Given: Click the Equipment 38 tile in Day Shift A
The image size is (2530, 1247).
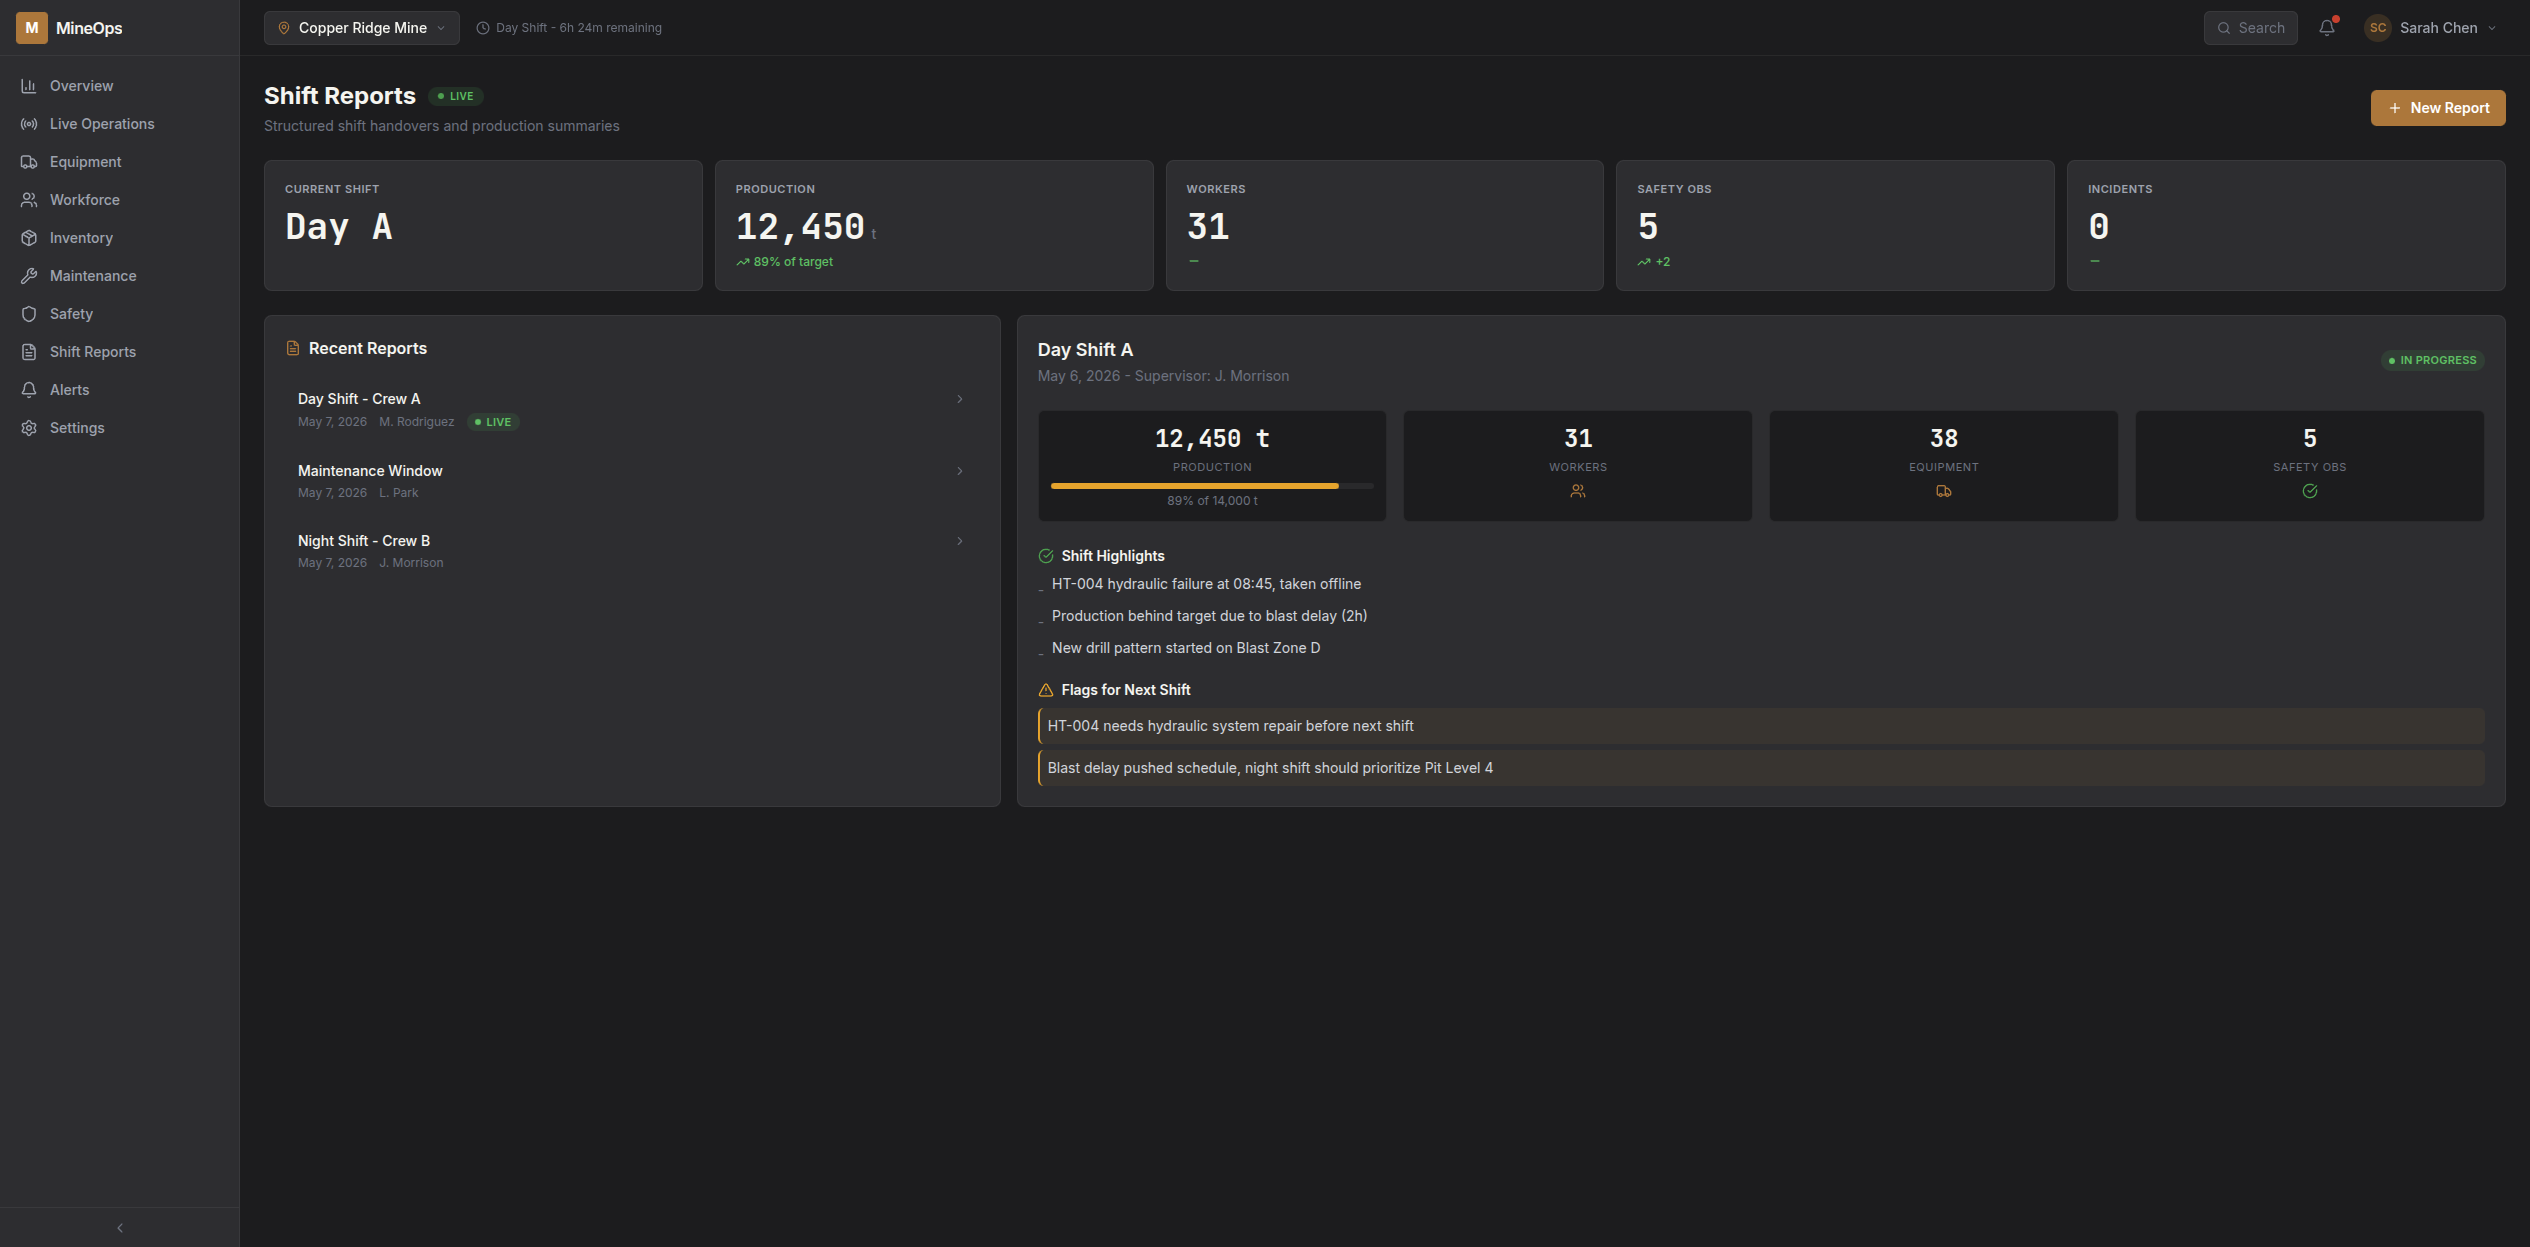Looking at the screenshot, I should click(x=1944, y=466).
